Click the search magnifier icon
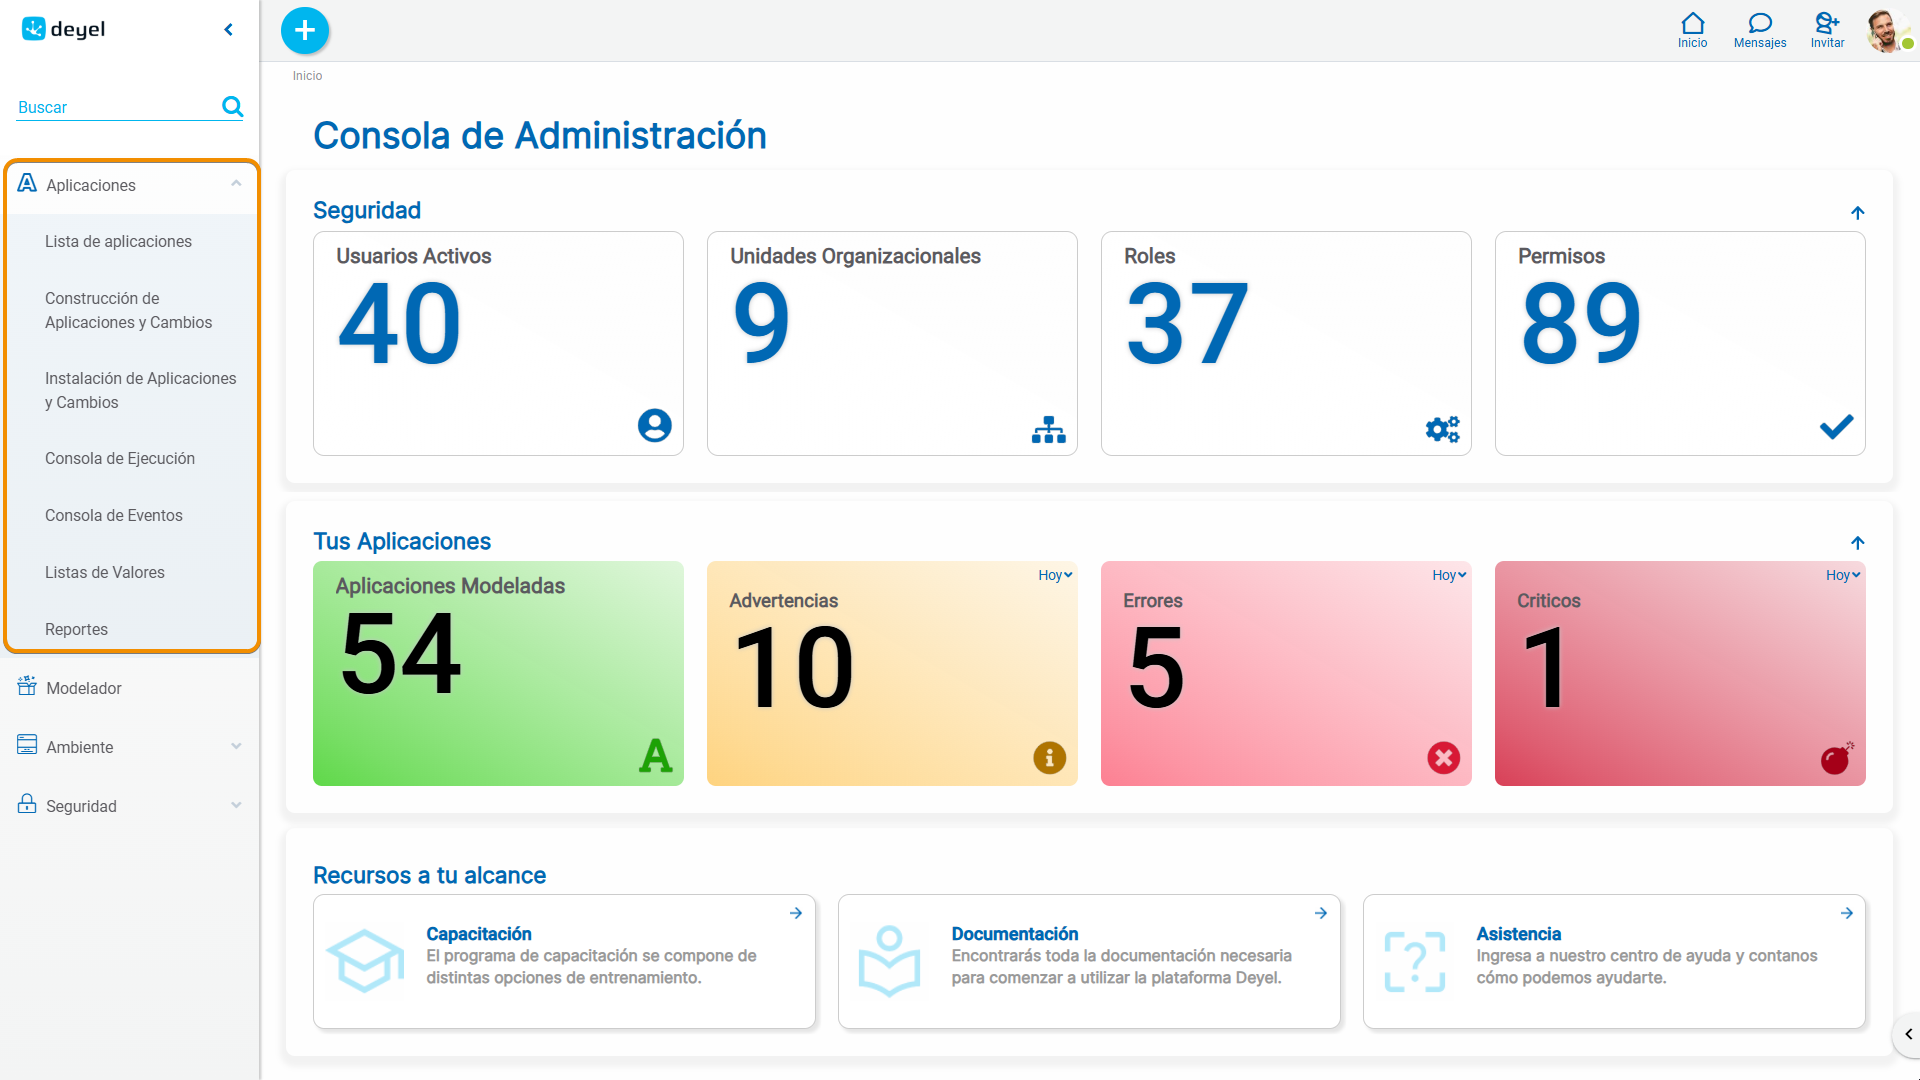Image resolution: width=1920 pixels, height=1080 pixels. click(232, 107)
